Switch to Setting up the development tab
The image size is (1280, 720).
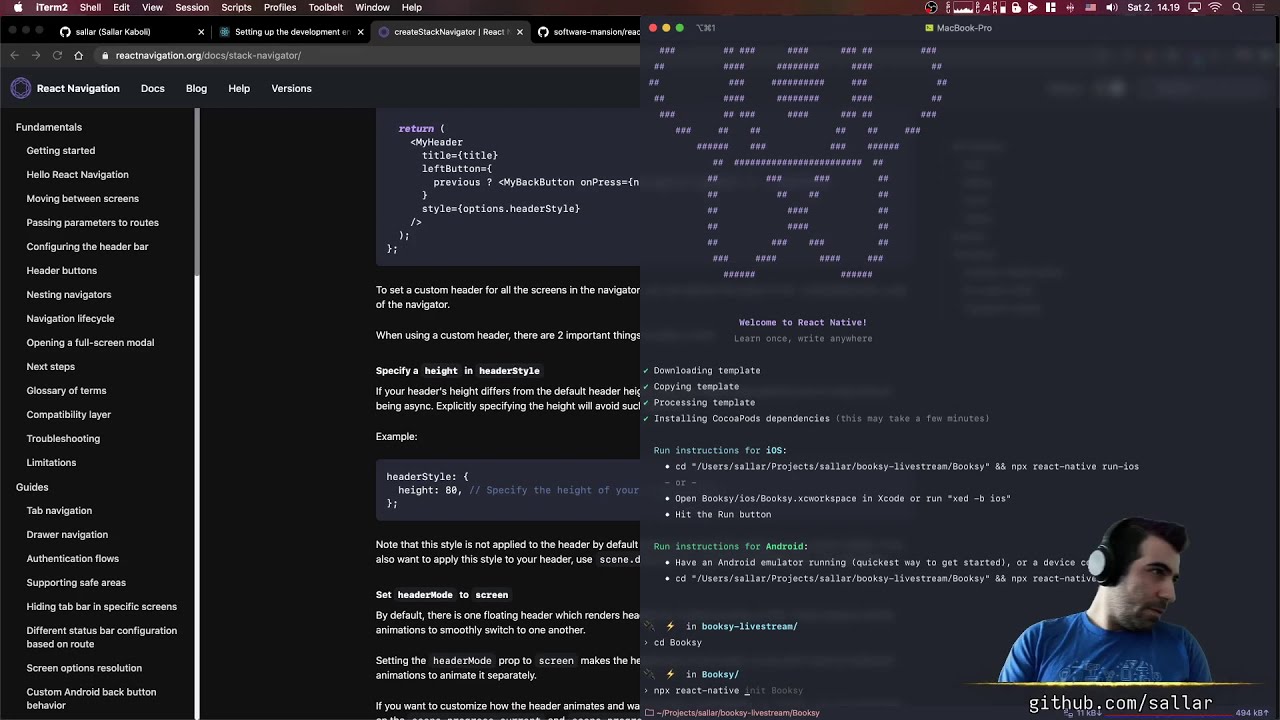292,32
